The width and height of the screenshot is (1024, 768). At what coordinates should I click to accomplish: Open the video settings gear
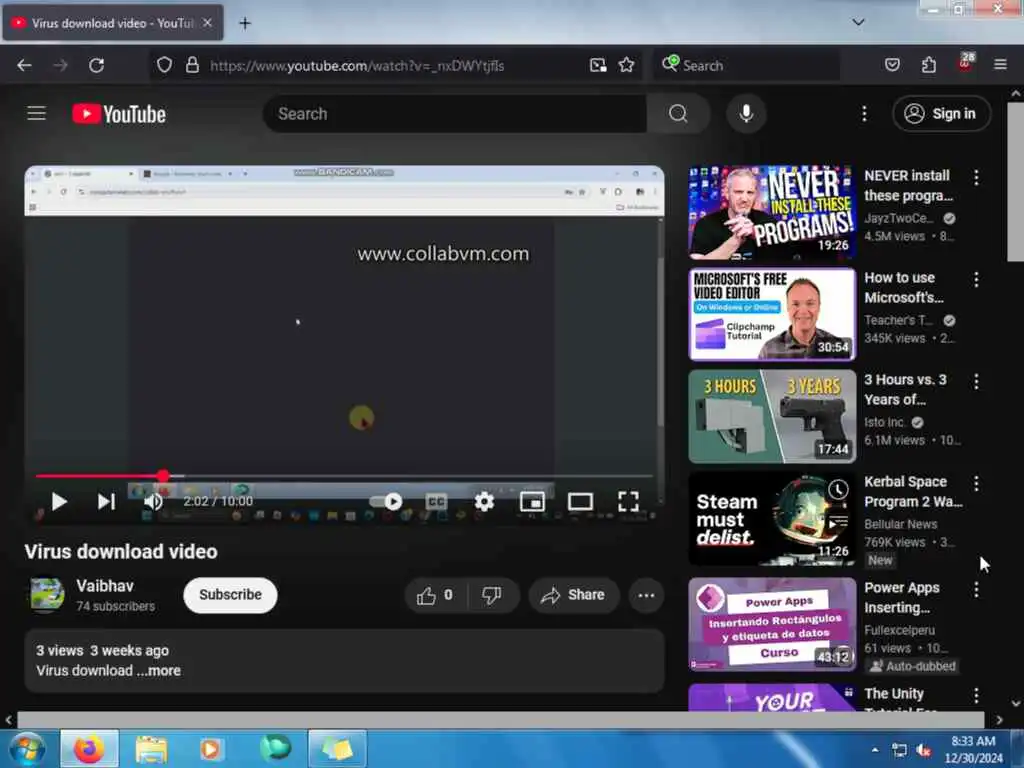tap(484, 502)
